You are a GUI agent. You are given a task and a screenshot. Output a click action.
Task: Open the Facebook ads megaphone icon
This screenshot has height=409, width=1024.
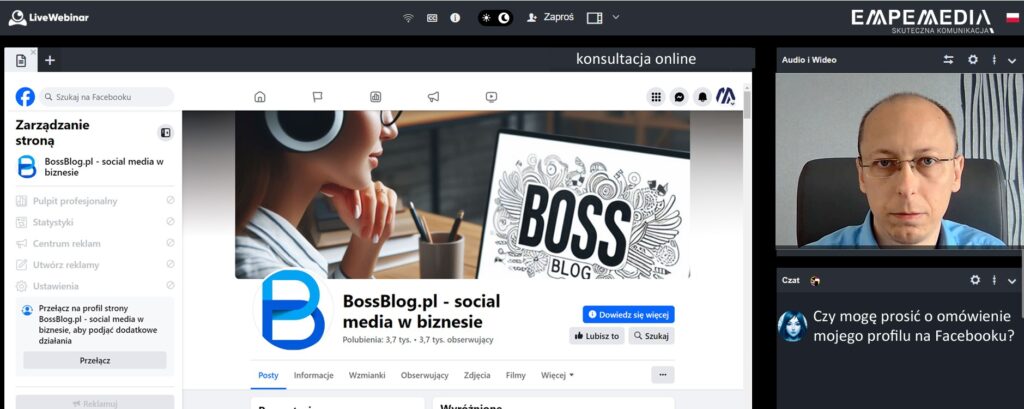(433, 97)
